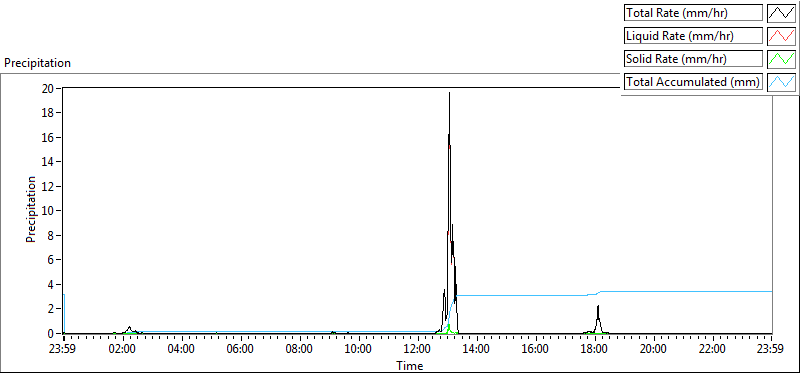Click the 20:00 time axis label
This screenshot has width=800, height=373.
coord(653,350)
